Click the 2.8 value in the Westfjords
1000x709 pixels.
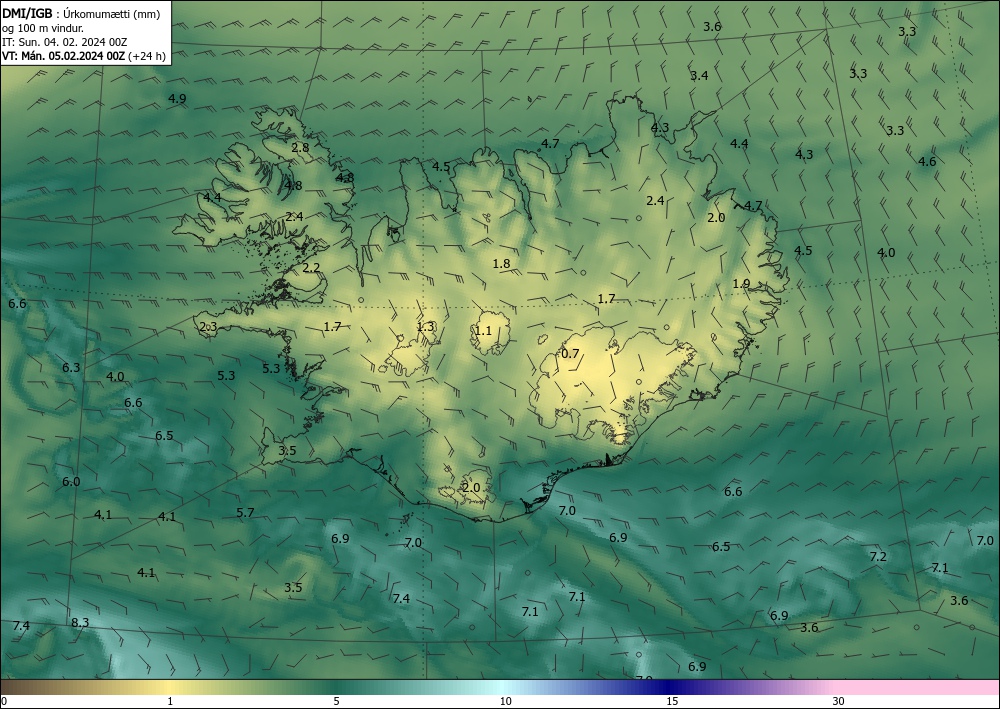[300, 147]
